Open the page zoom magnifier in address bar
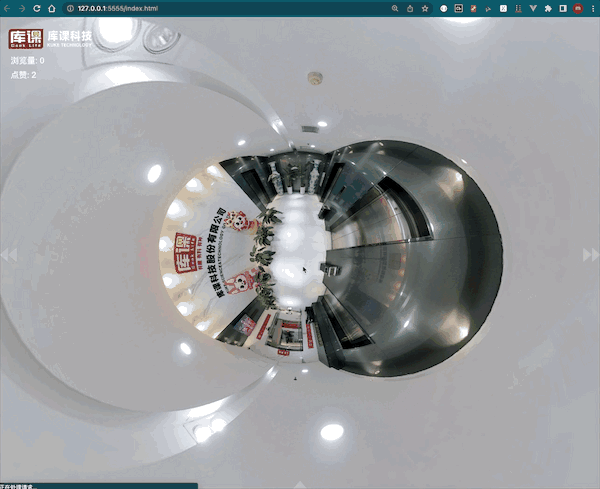Viewport: 600px width, 489px height. coord(395,8)
